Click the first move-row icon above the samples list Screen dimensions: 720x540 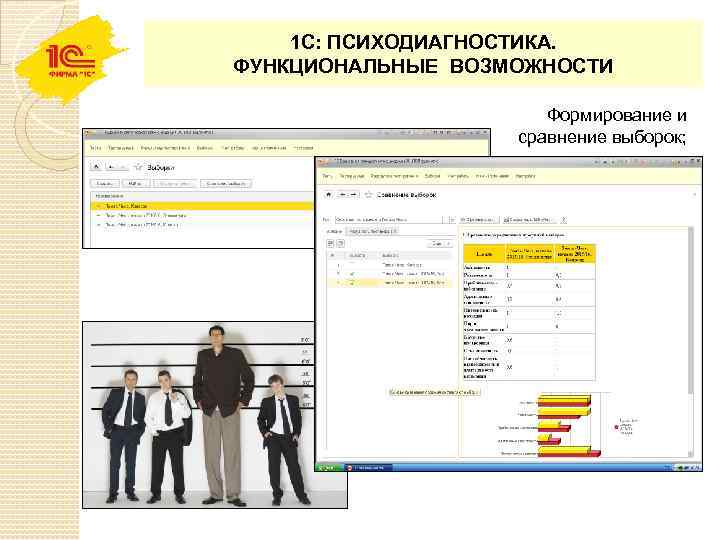tap(331, 243)
